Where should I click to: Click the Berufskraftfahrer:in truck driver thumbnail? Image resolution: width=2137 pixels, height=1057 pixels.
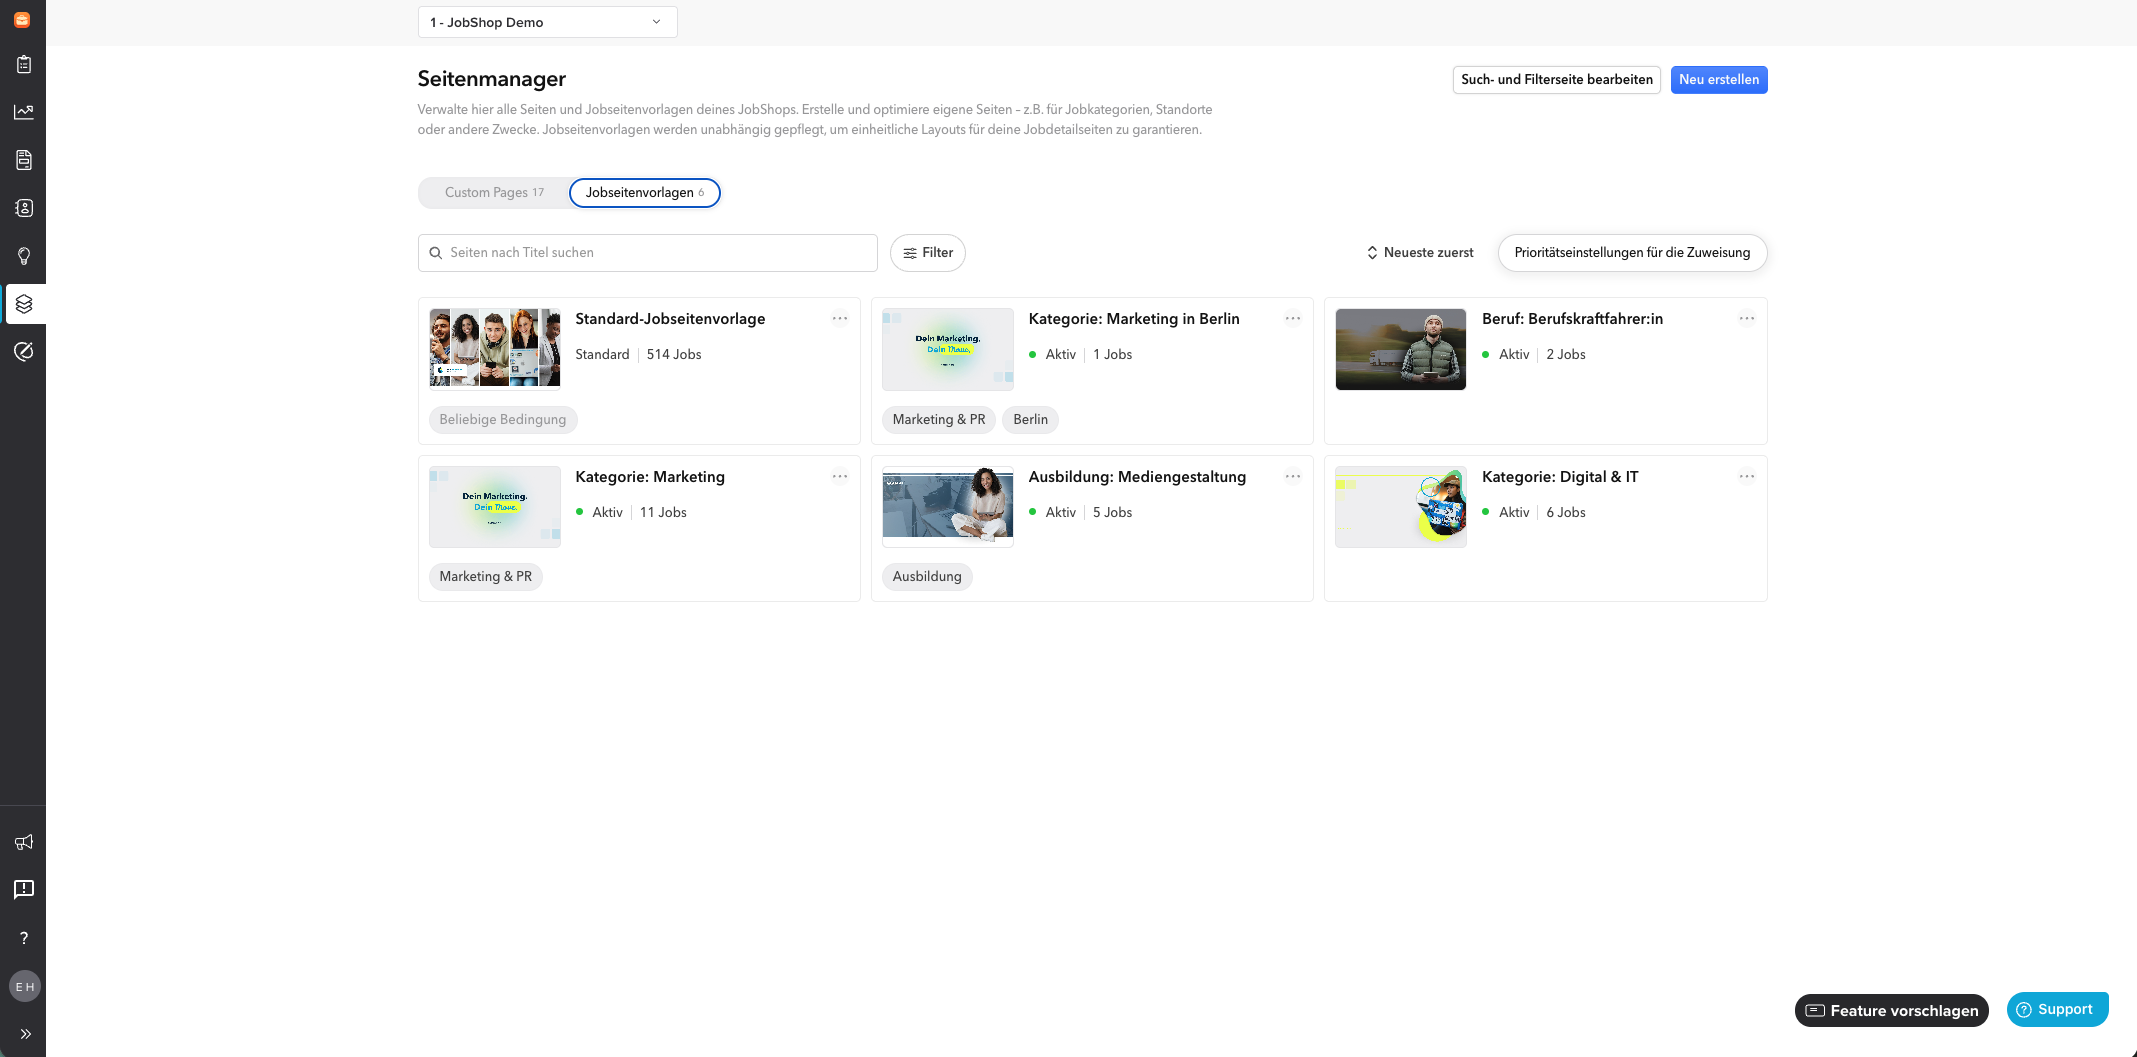(1401, 349)
